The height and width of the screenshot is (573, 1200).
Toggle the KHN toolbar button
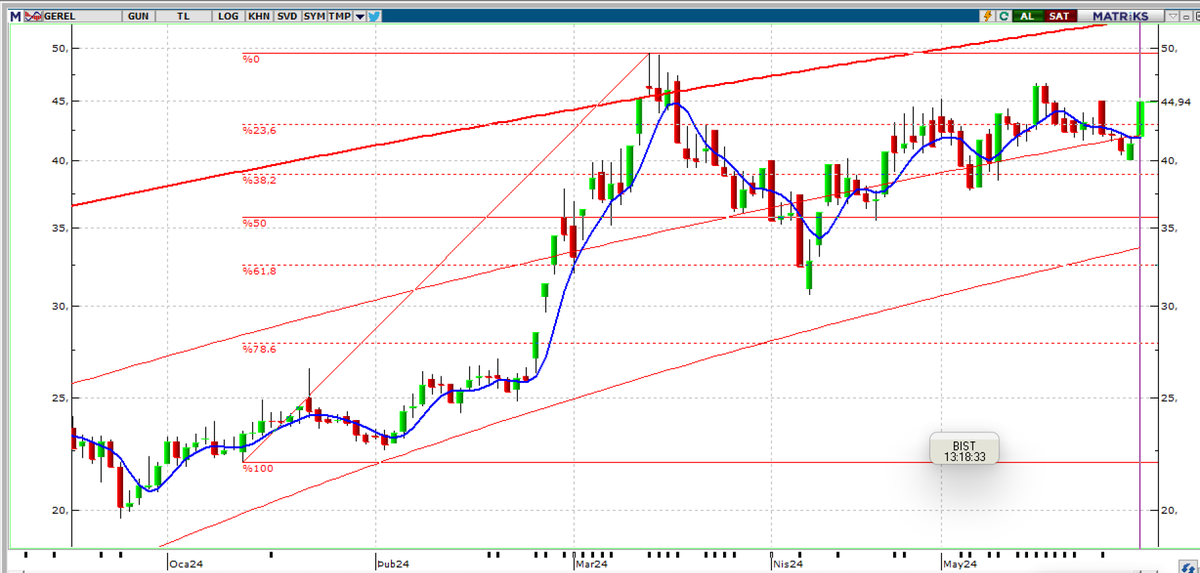point(258,16)
